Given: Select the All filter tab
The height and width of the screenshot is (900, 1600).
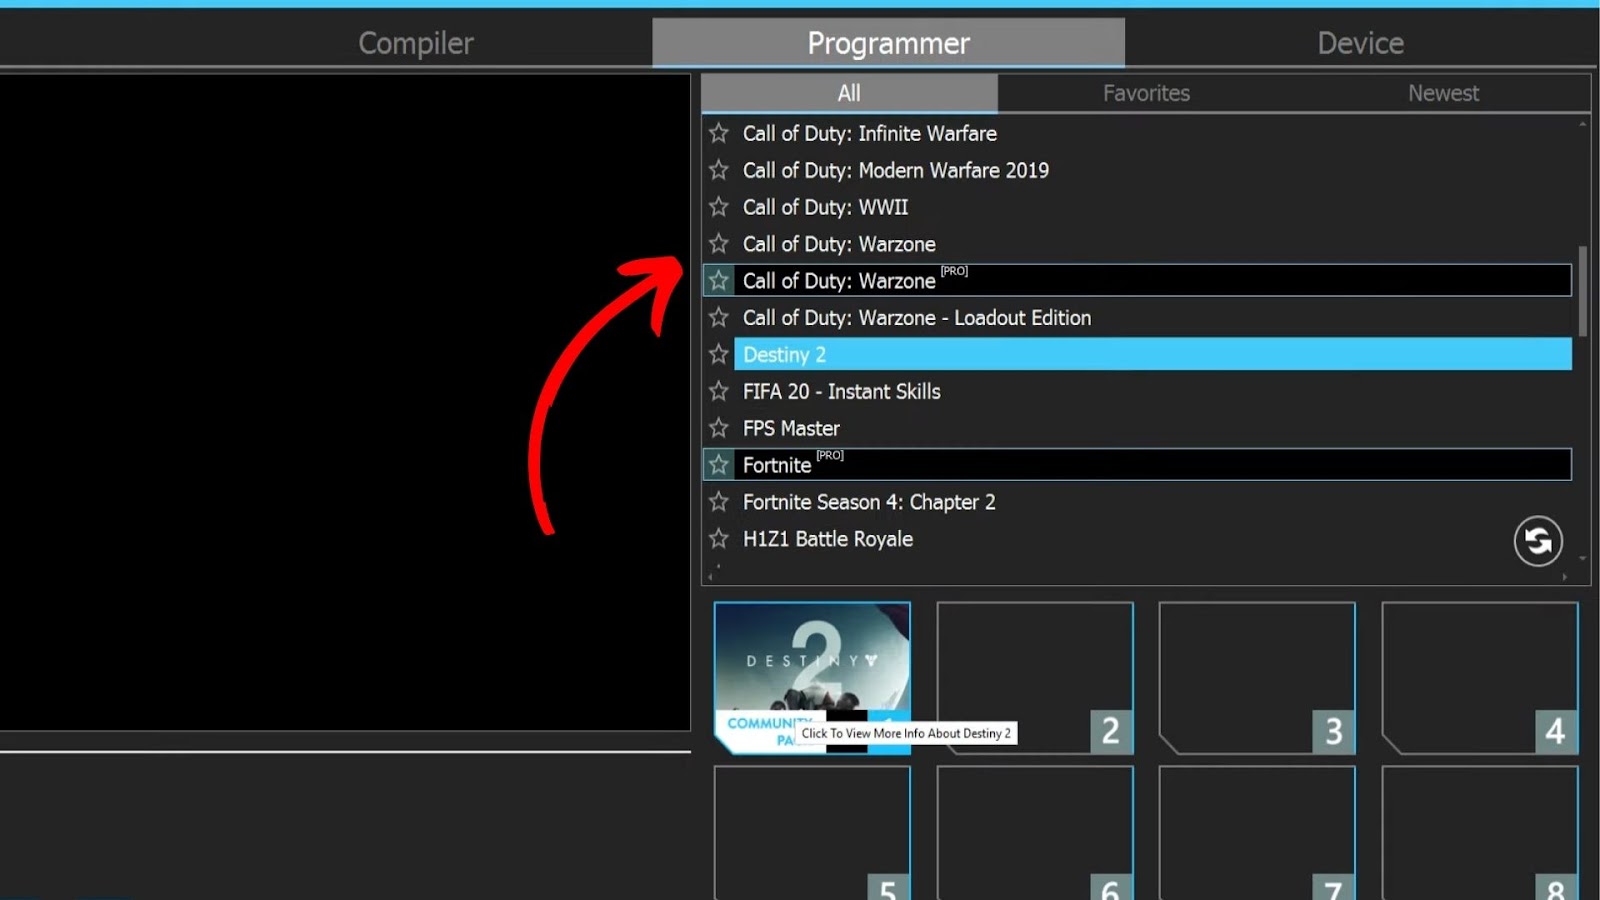Looking at the screenshot, I should pos(849,93).
